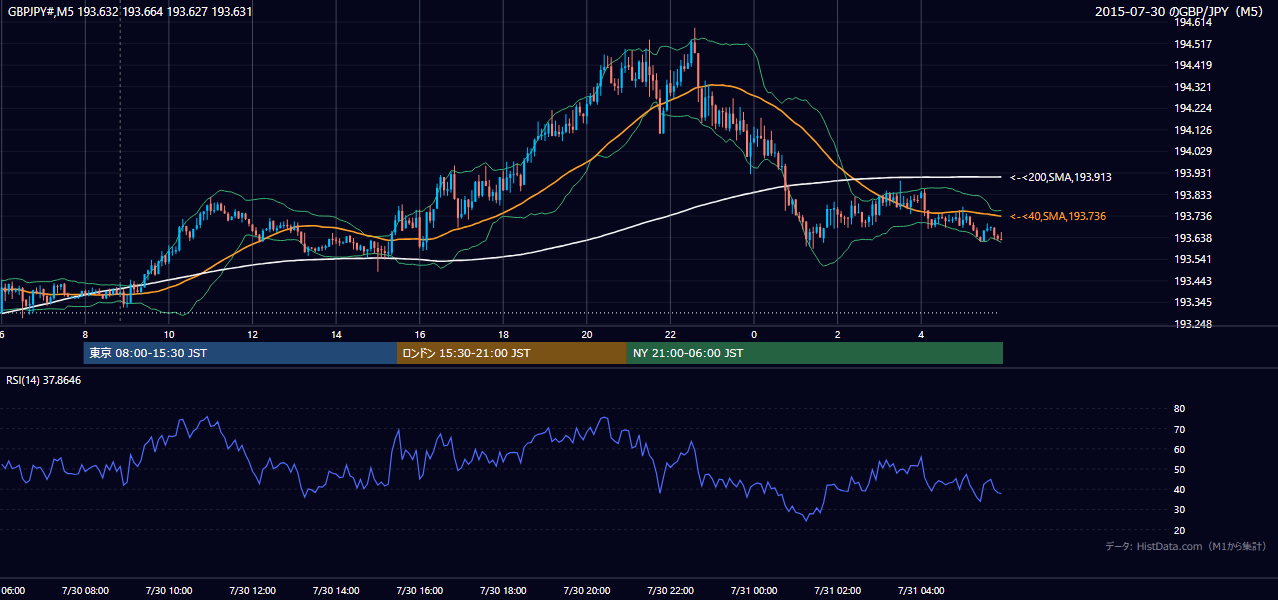Click the 7/30 16:00 time axis label

(419, 590)
